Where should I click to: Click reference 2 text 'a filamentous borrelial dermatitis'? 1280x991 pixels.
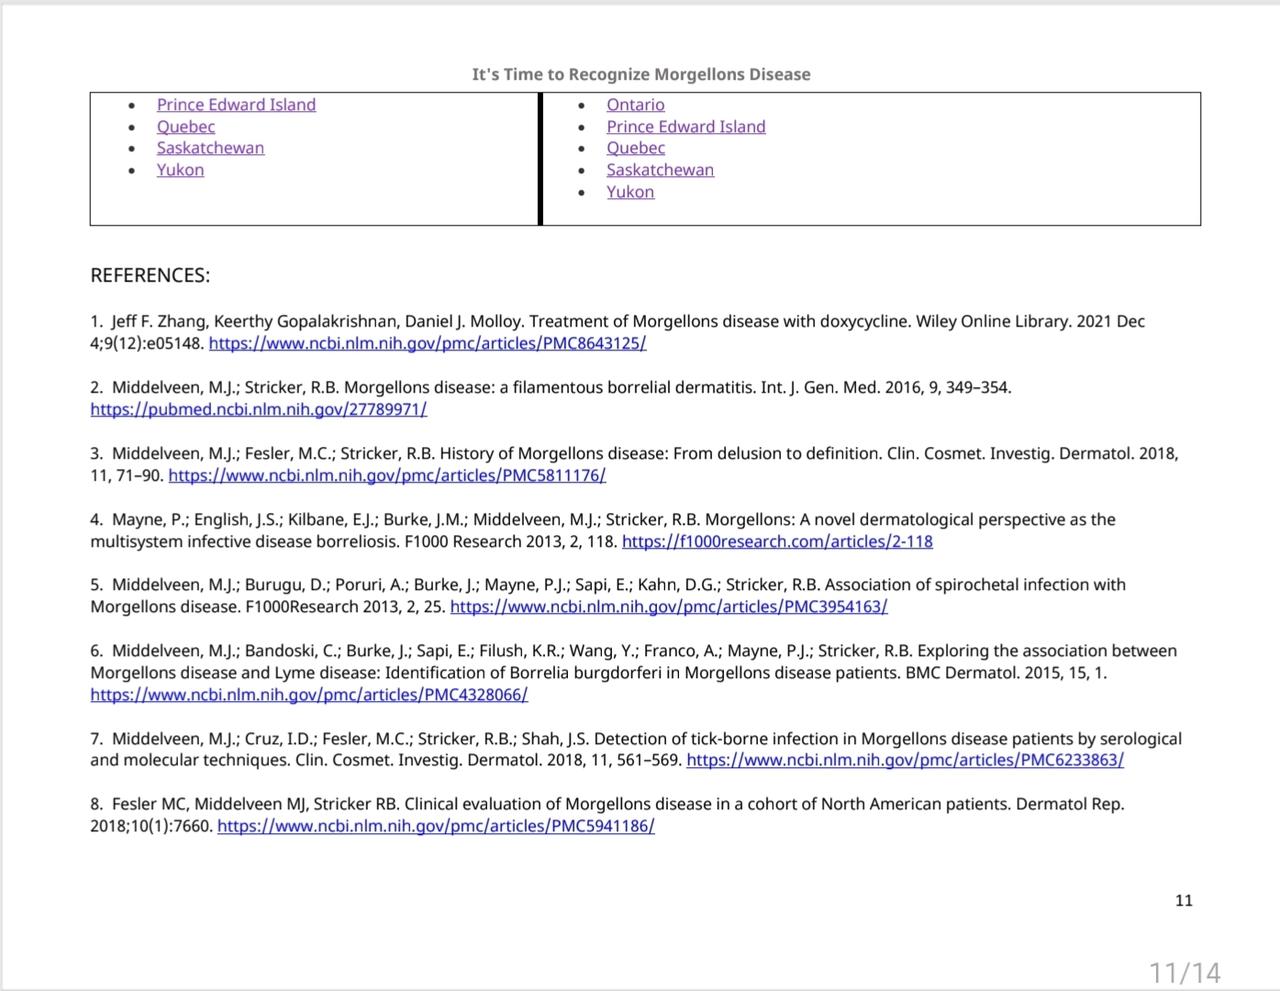(628, 387)
